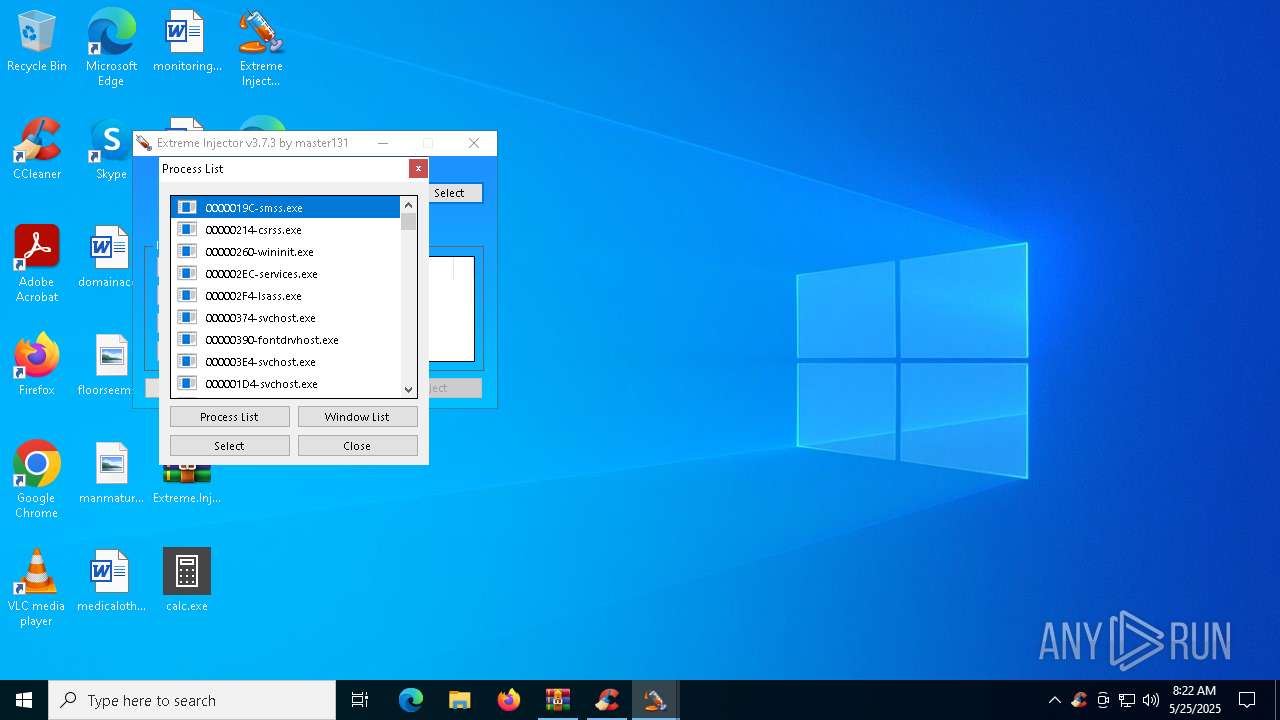Click the Select button in Extreme Injector window

(456, 193)
